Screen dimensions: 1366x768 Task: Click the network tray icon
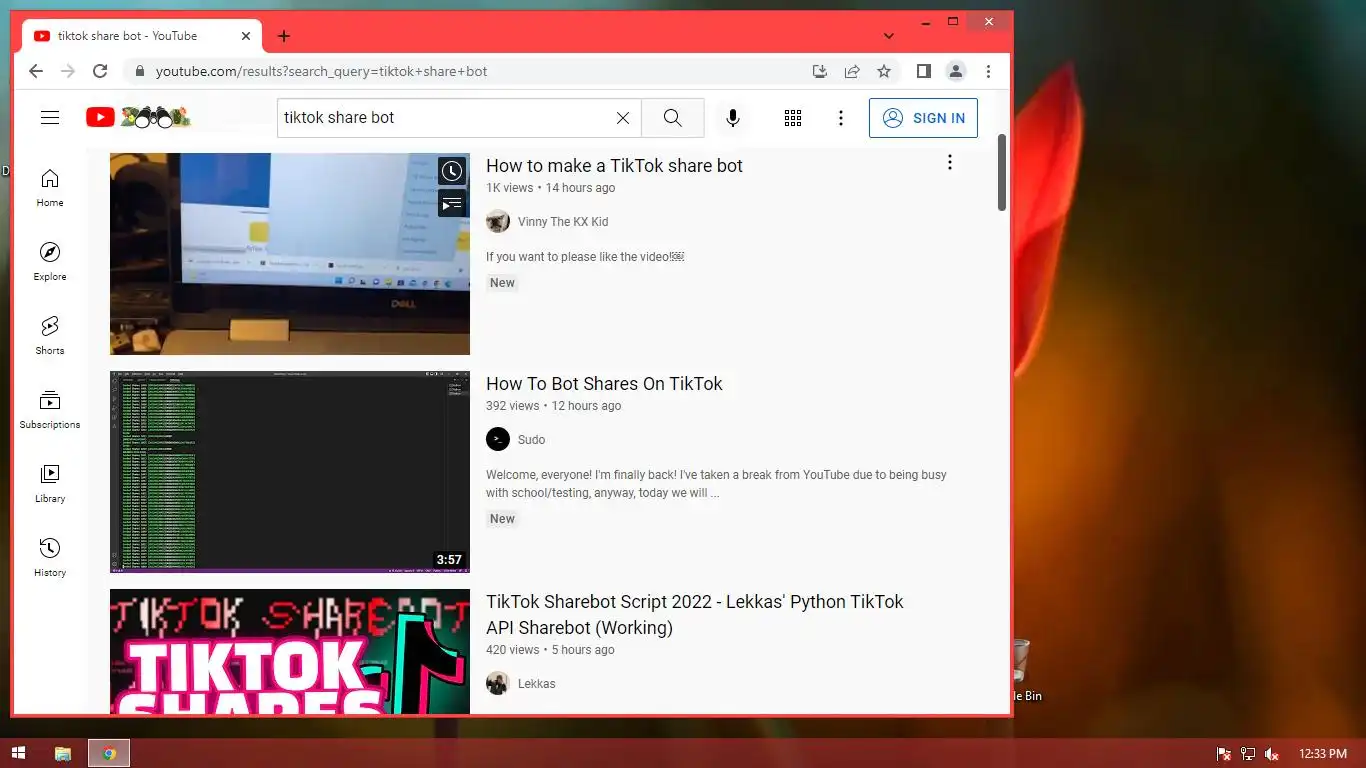click(1248, 754)
